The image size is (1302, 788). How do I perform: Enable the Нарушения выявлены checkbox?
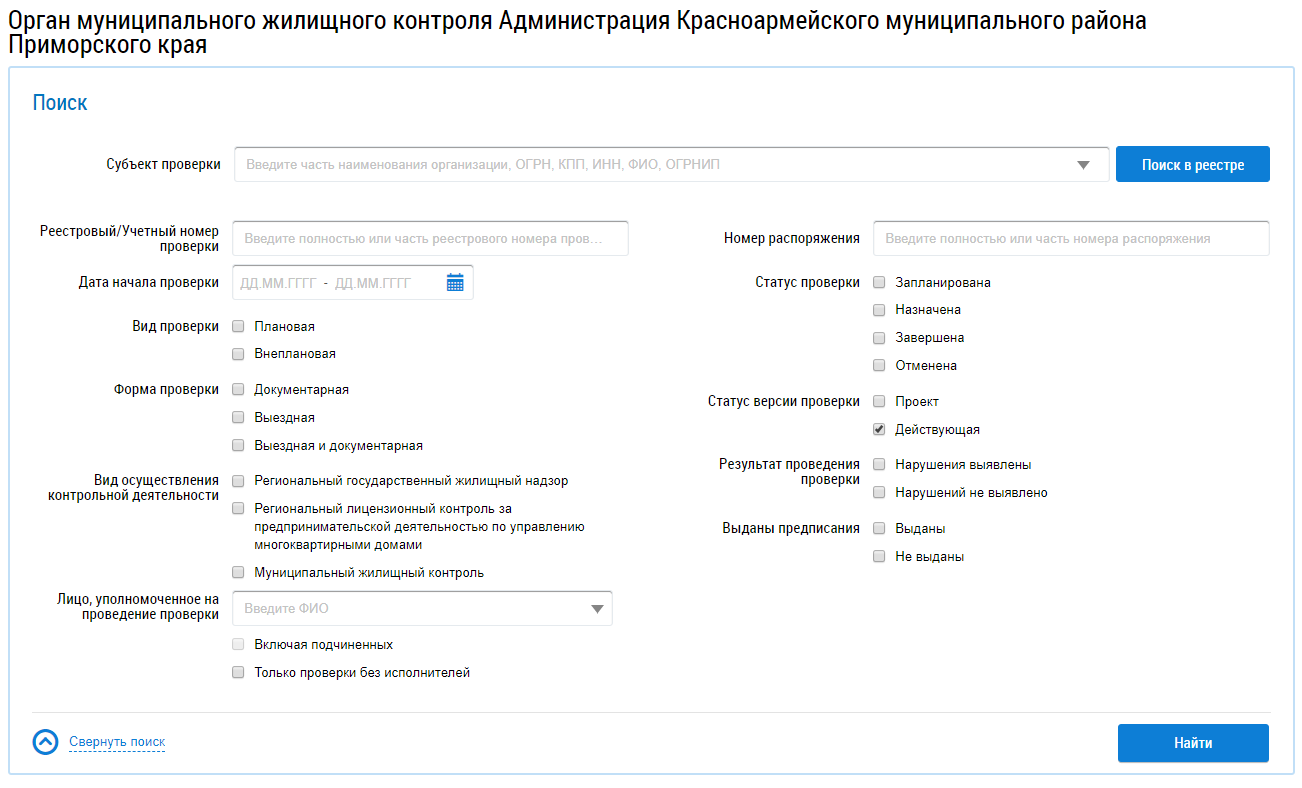click(879, 465)
